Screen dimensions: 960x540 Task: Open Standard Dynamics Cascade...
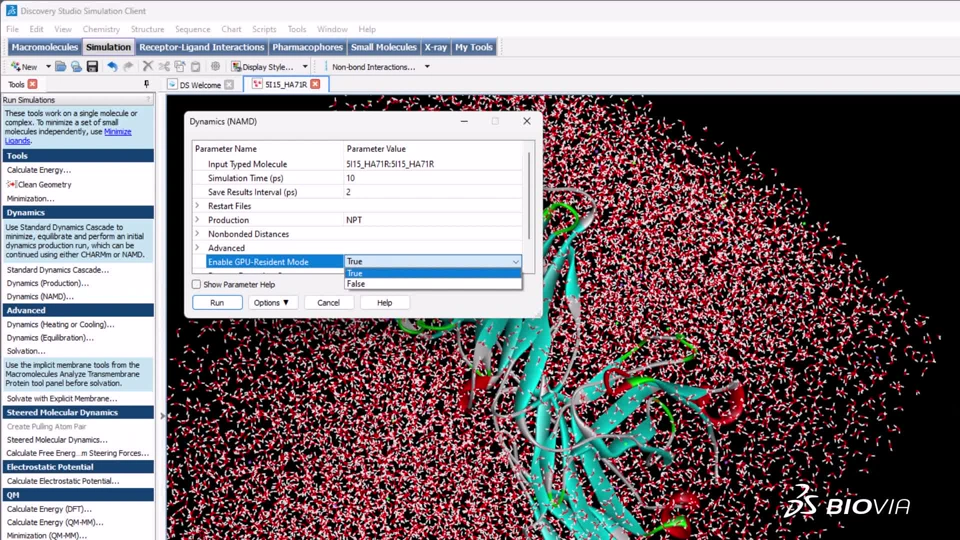point(58,269)
